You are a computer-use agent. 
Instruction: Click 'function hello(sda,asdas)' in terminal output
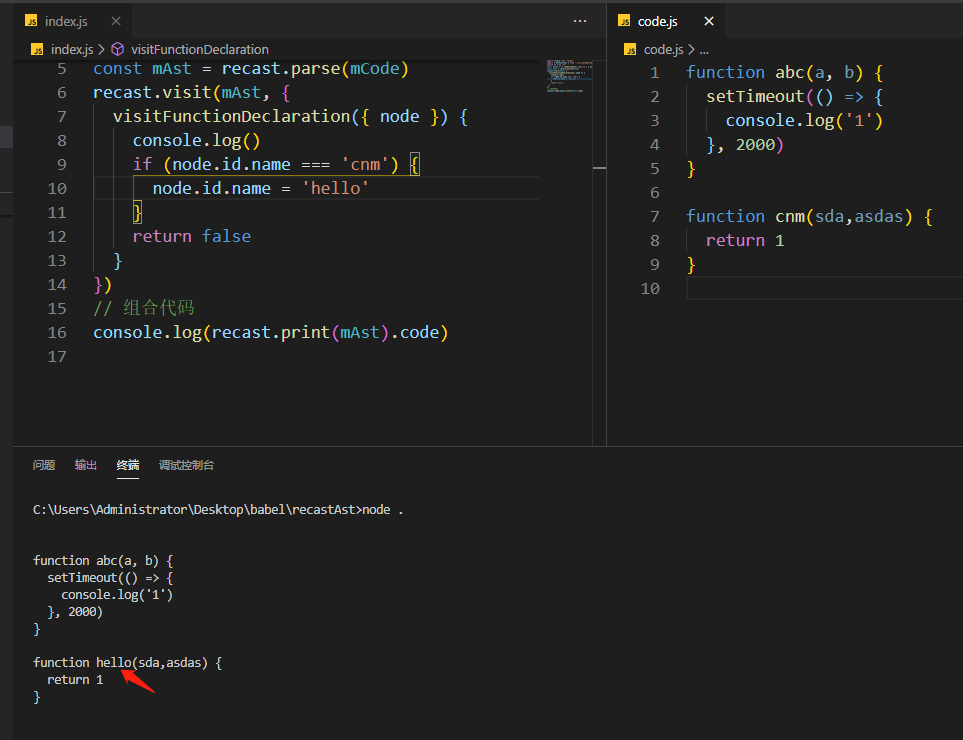tap(120, 663)
